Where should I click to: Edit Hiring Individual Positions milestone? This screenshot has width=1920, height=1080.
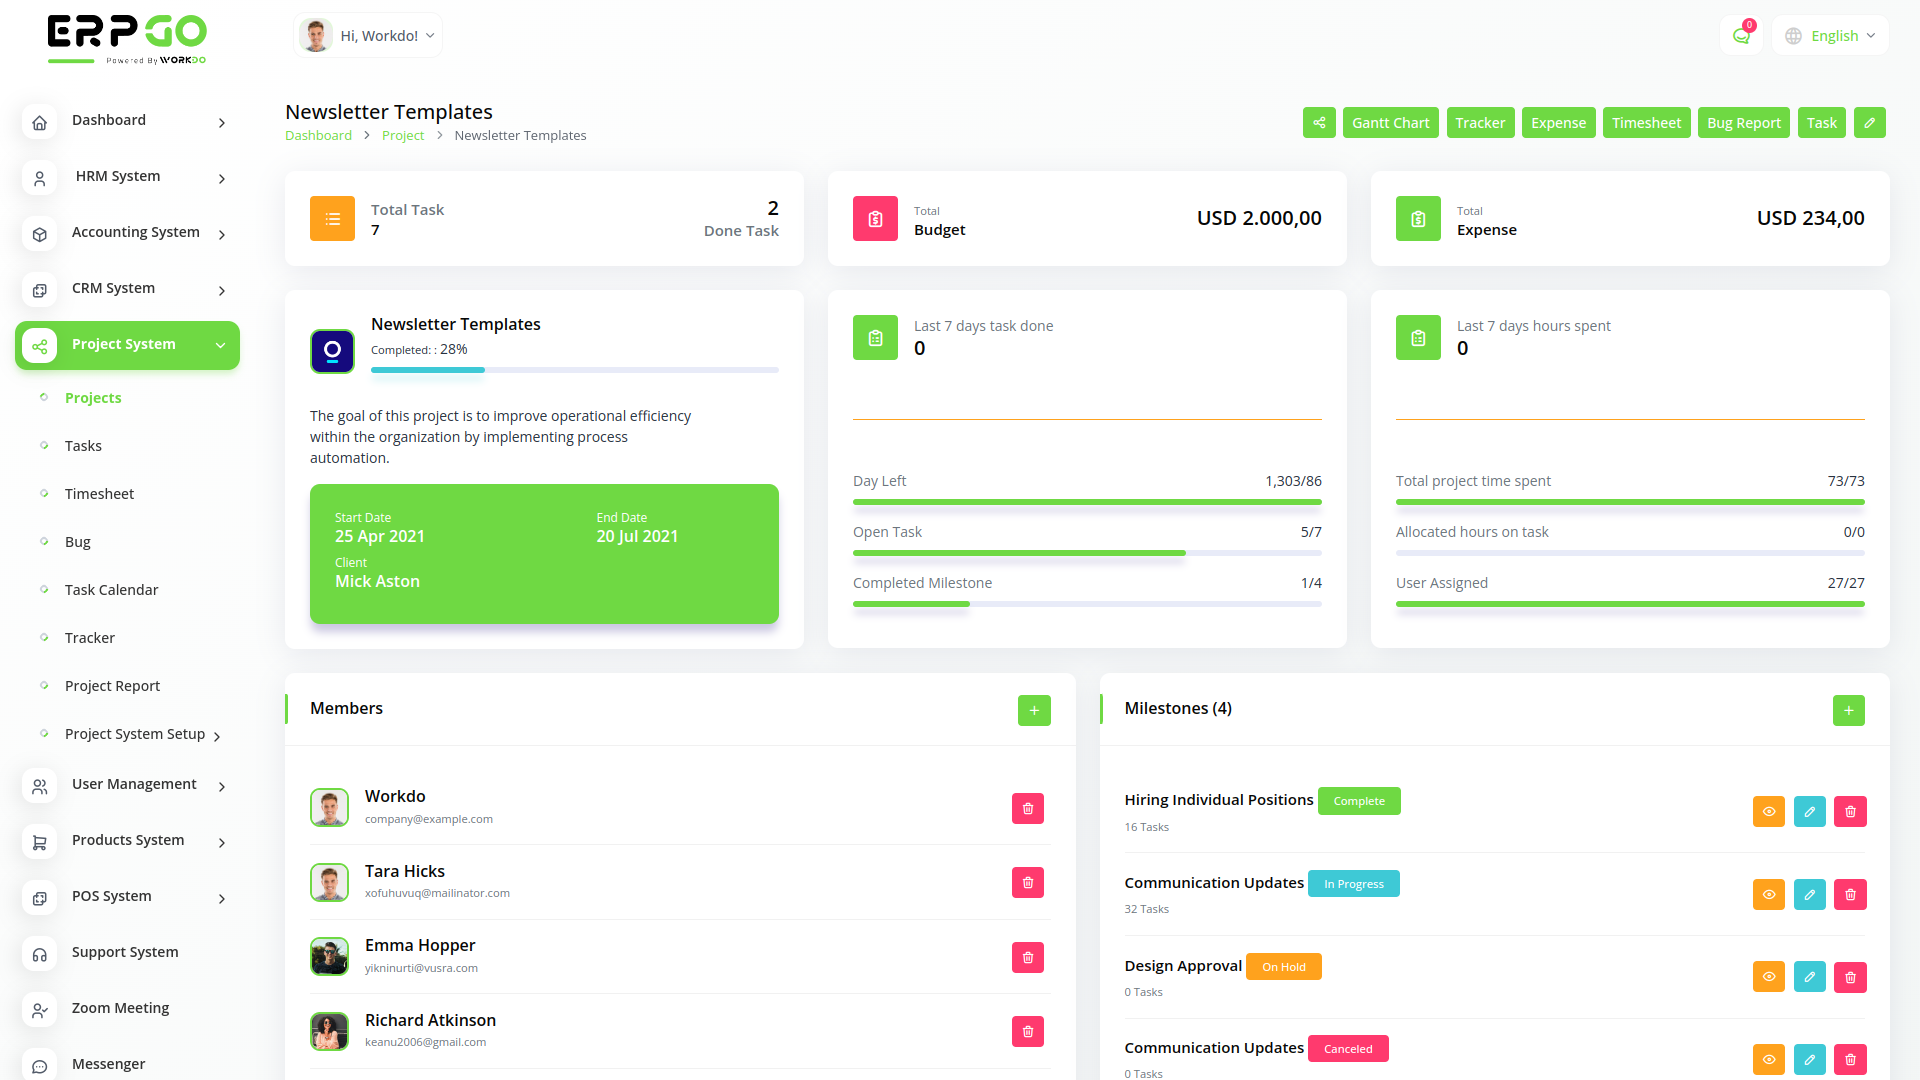[x=1809, y=812]
